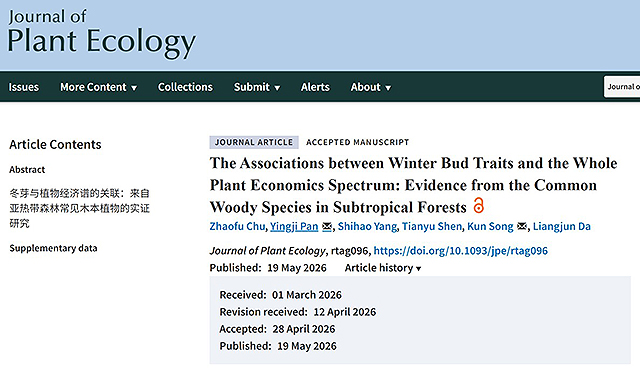
Task: Expand the About menu
Action: coord(371,87)
